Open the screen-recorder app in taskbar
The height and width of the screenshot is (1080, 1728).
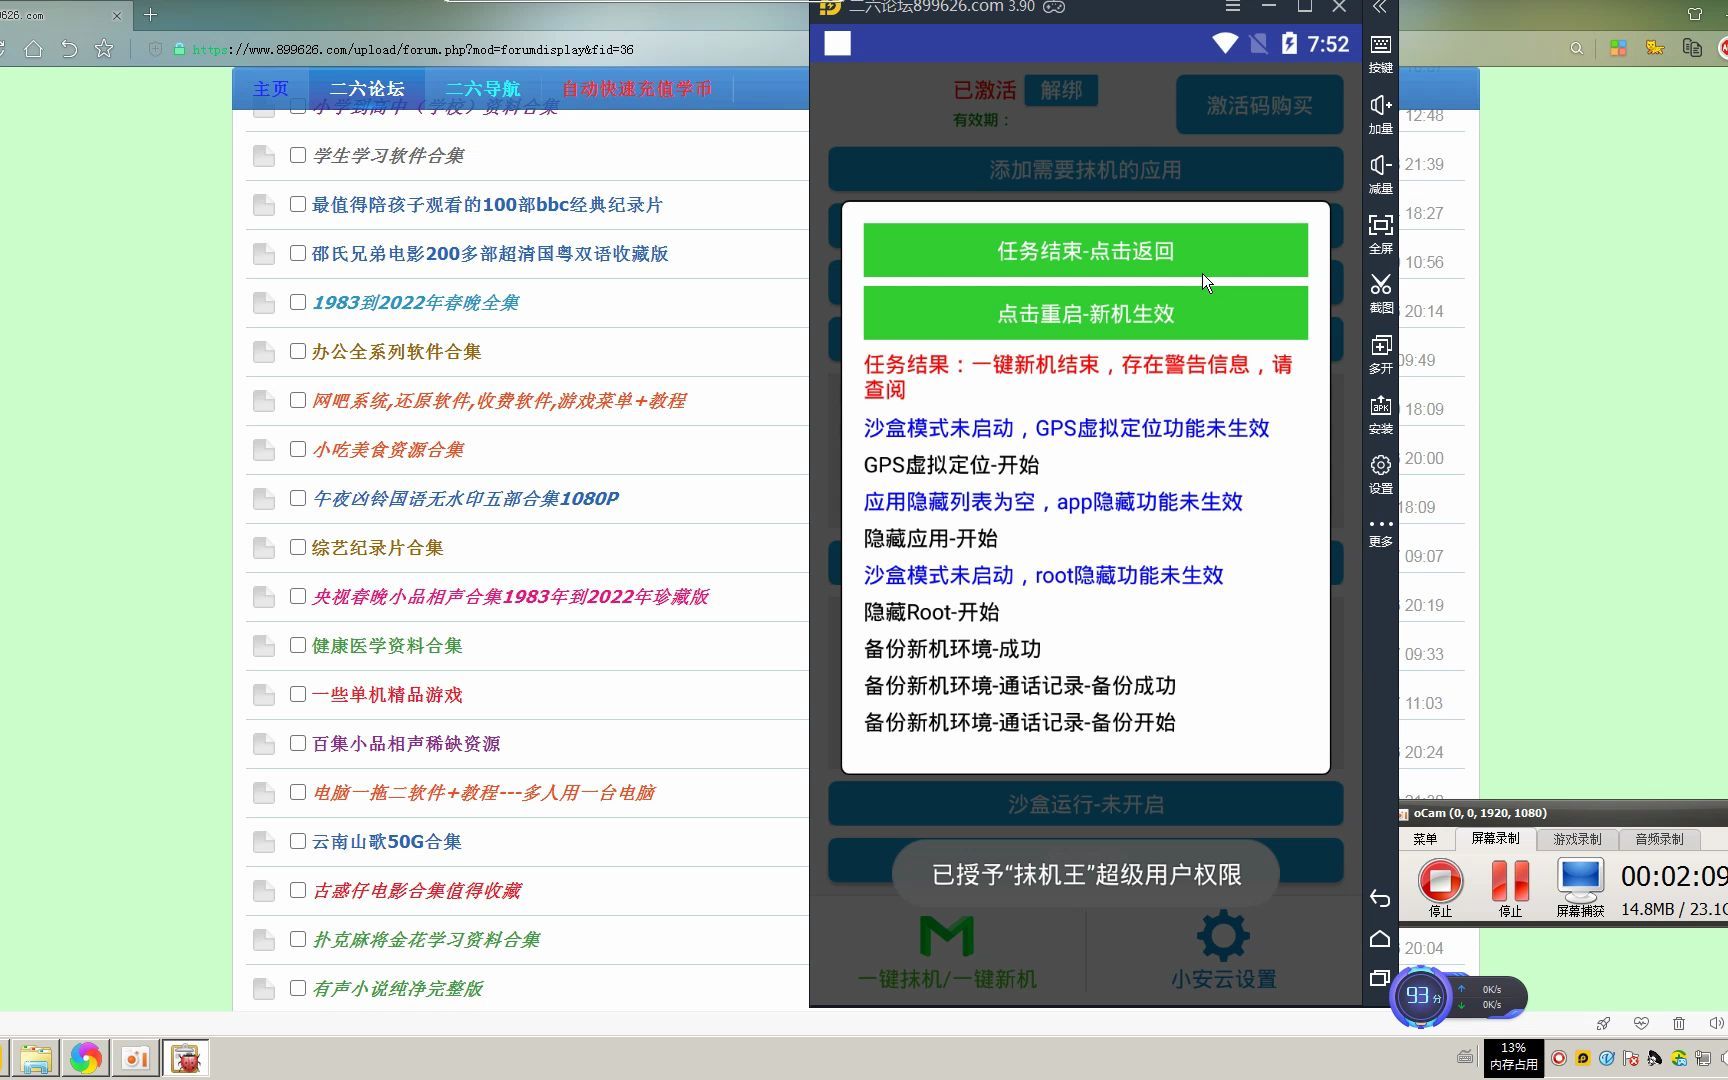point(135,1058)
